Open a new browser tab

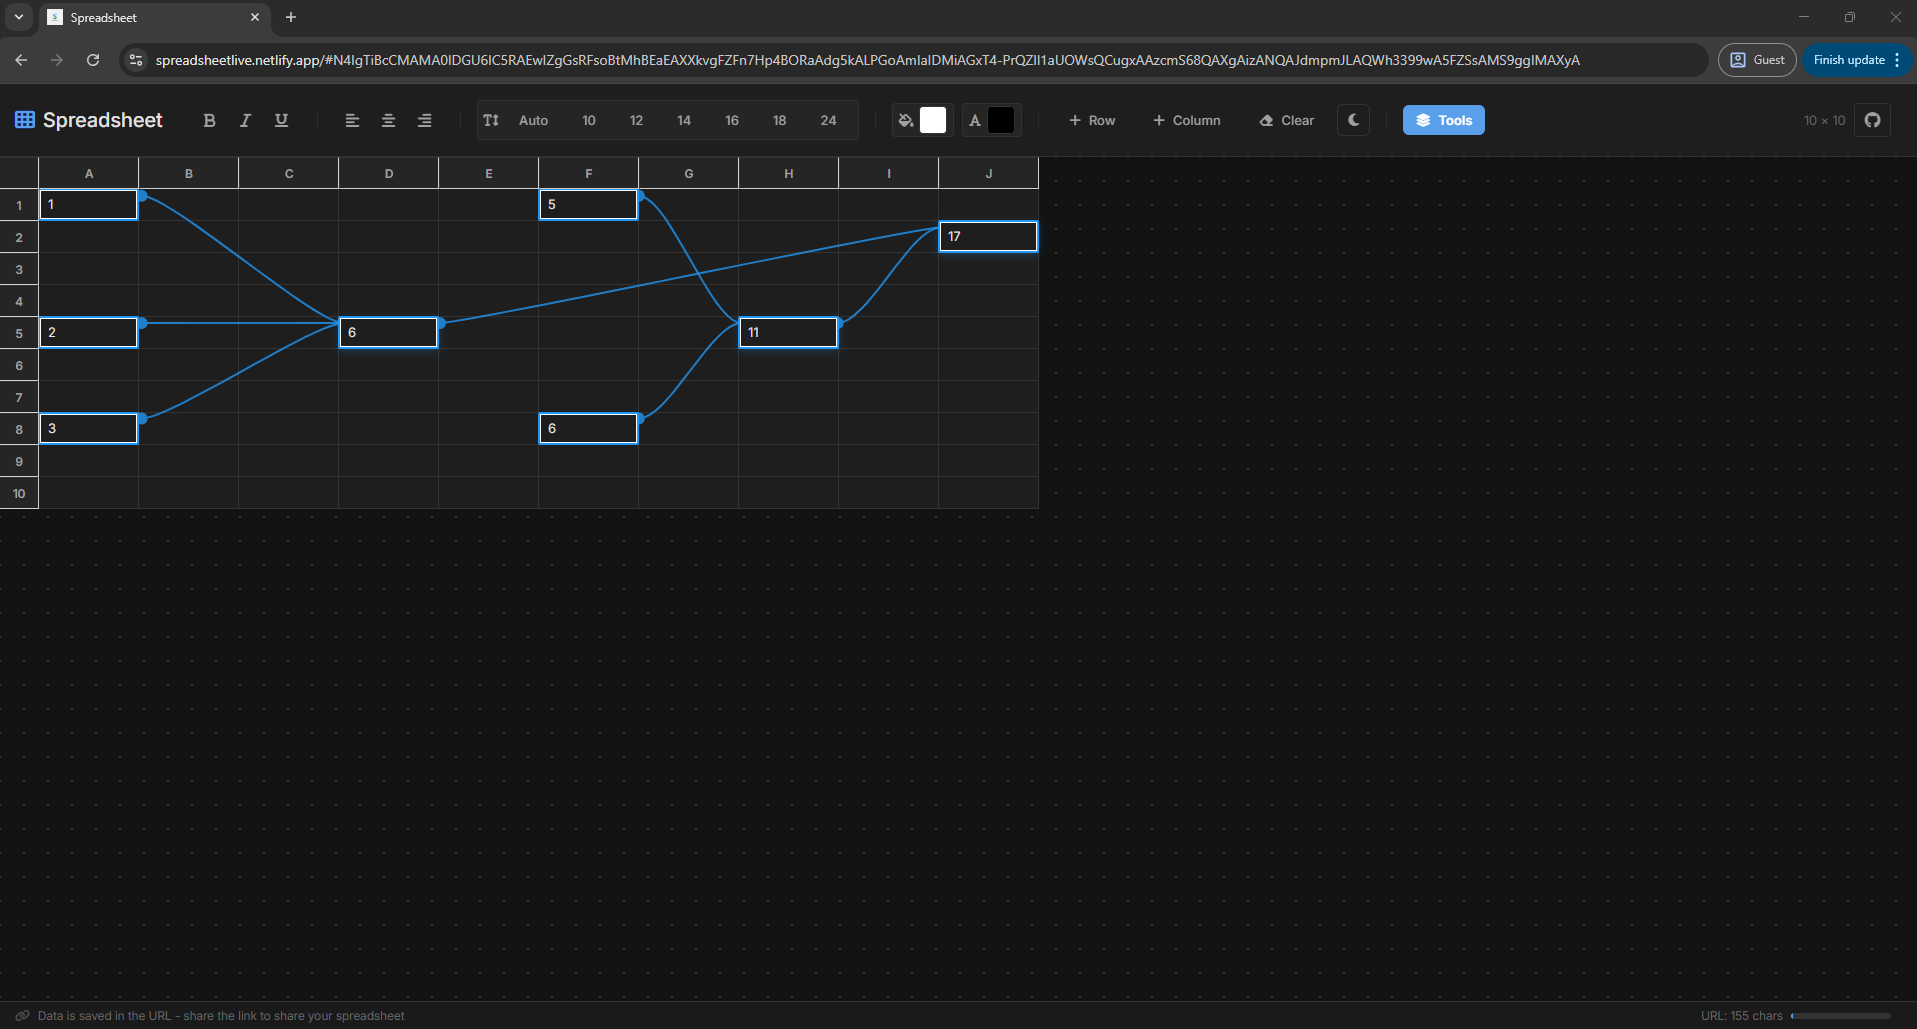point(291,17)
